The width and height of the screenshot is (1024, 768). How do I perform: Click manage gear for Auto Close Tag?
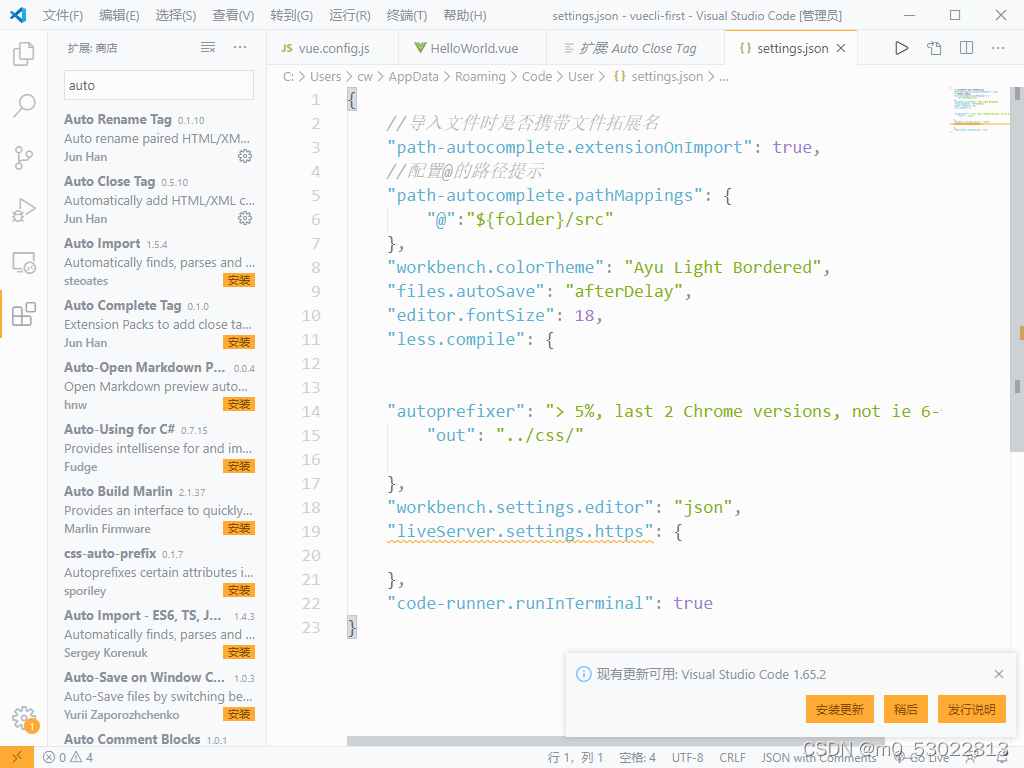click(245, 218)
